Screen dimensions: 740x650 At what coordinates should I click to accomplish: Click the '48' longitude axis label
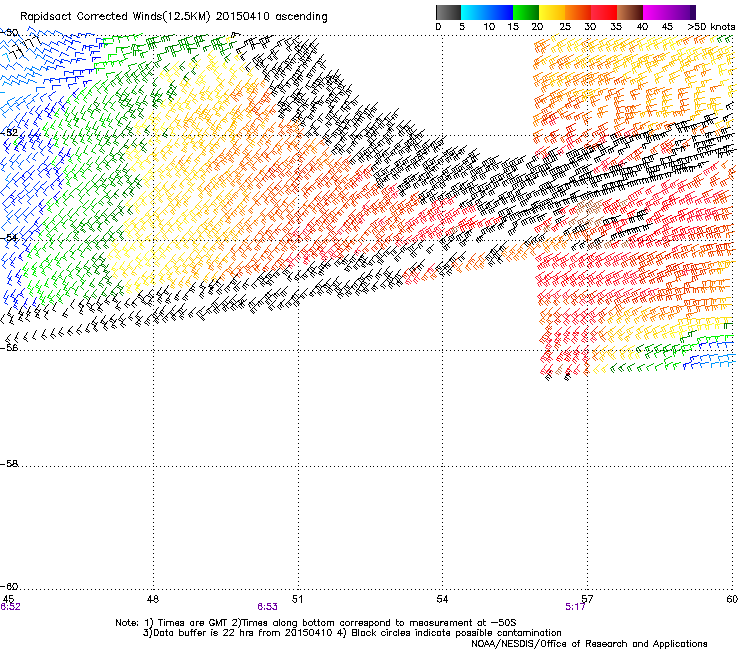coord(153,599)
